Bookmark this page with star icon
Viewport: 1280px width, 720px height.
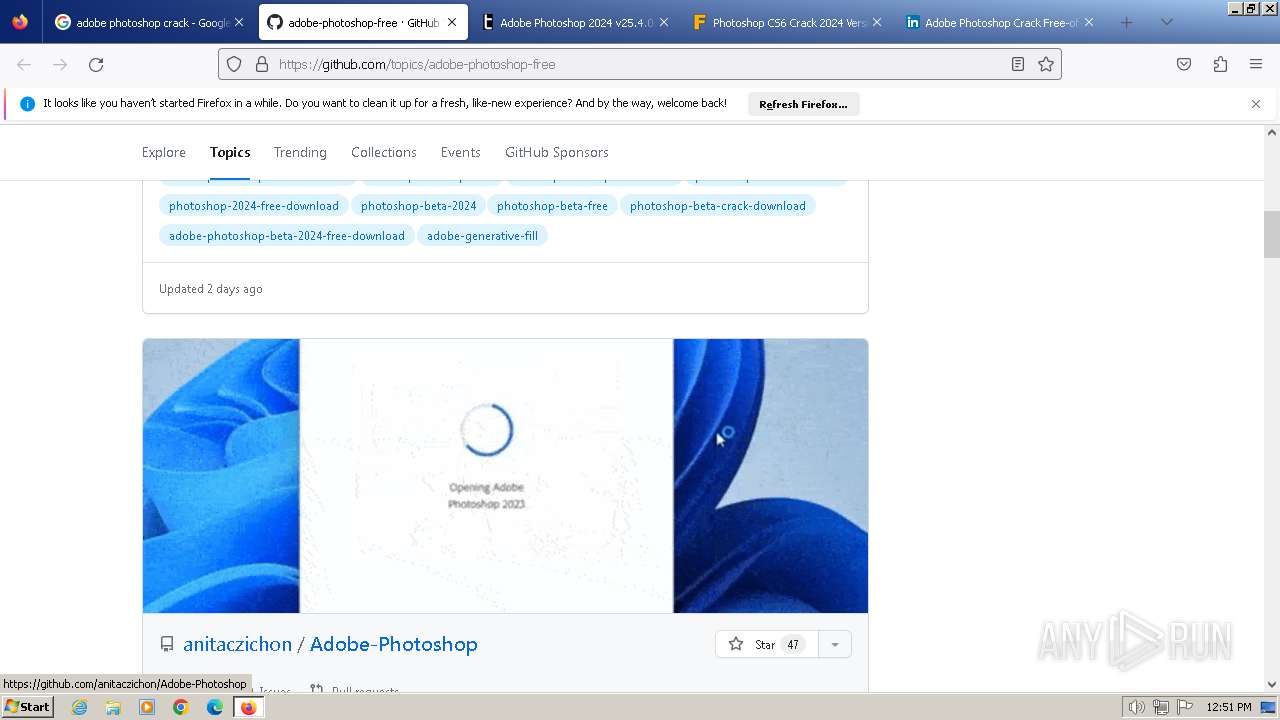1046,64
